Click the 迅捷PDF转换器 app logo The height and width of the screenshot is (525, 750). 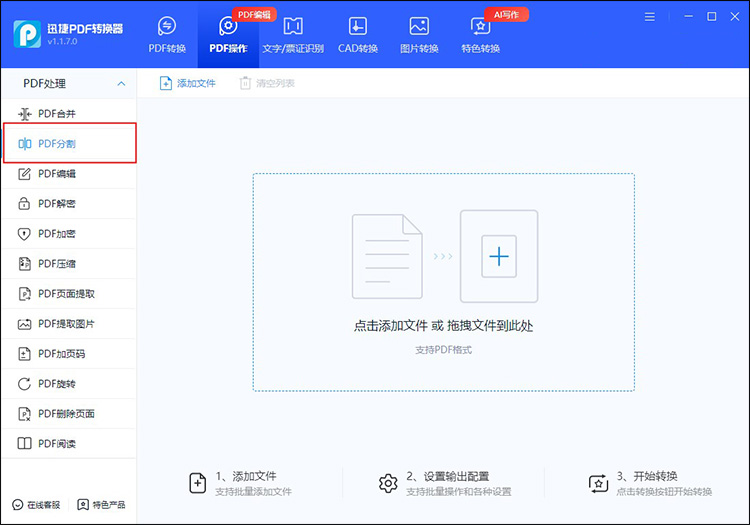tap(27, 34)
